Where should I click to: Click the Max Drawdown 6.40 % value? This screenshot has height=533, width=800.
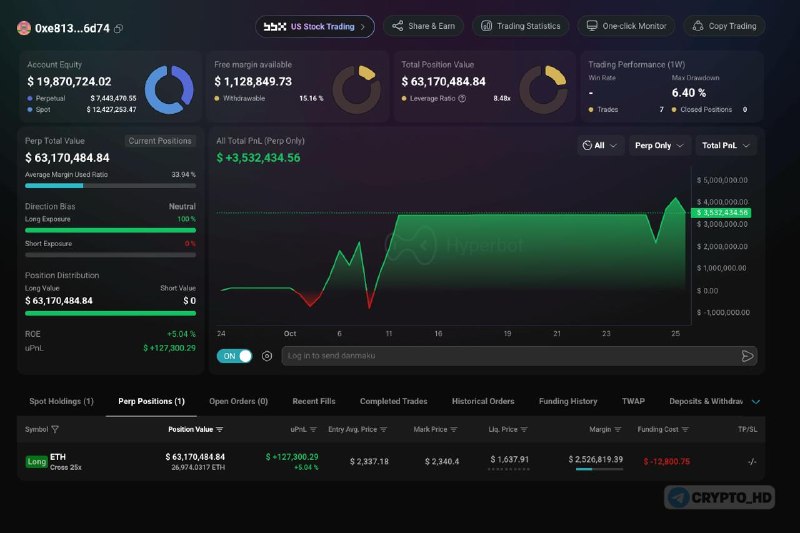click(x=689, y=93)
